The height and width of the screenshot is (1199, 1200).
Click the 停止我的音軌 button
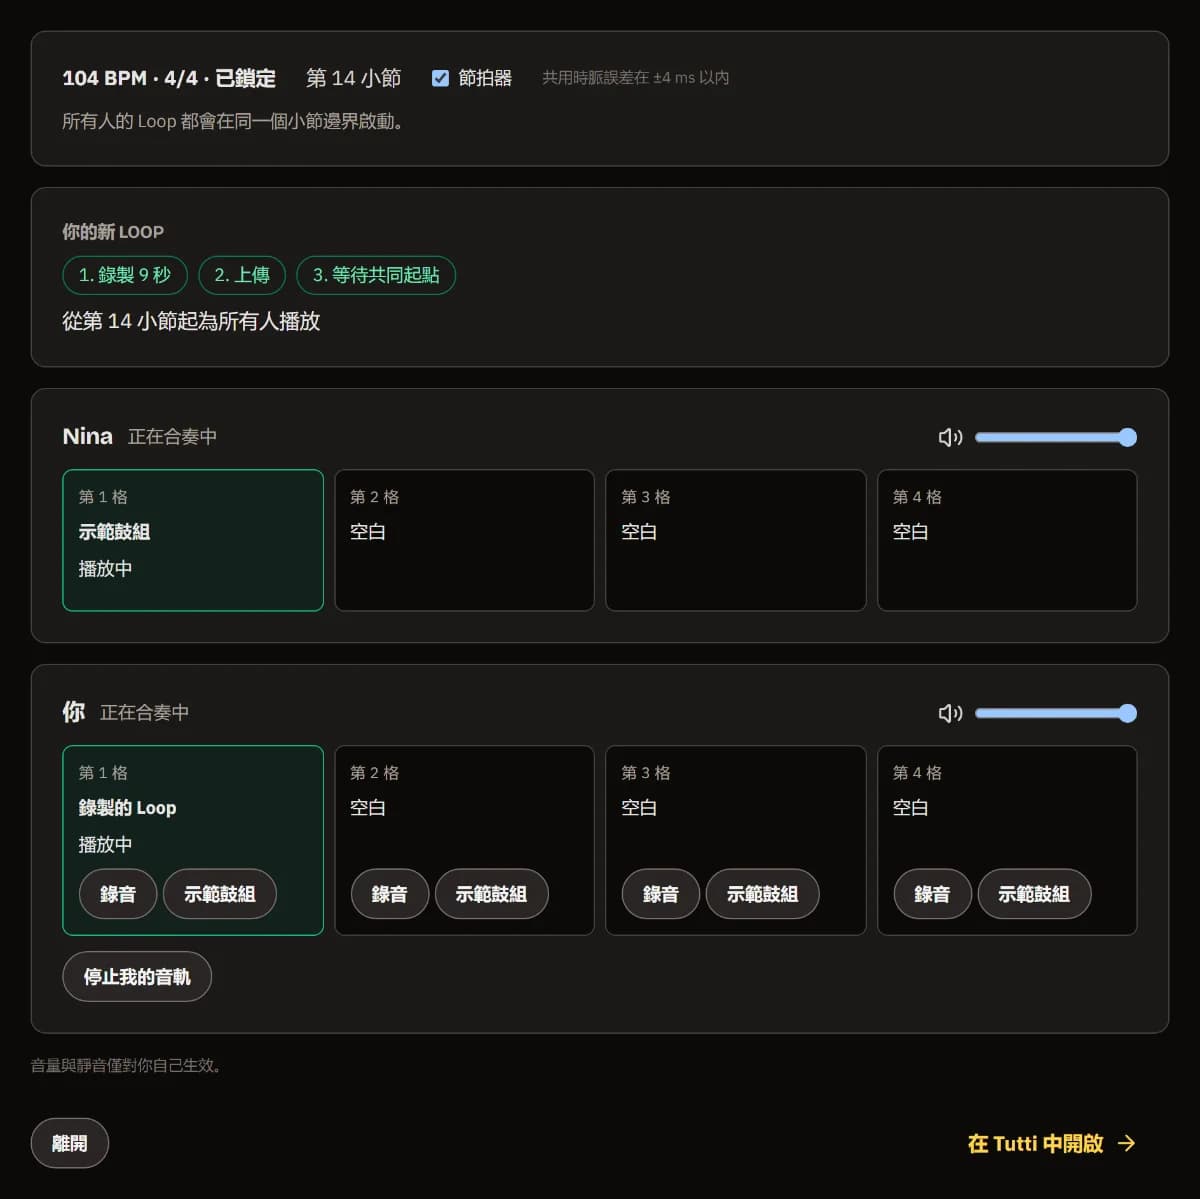[137, 976]
